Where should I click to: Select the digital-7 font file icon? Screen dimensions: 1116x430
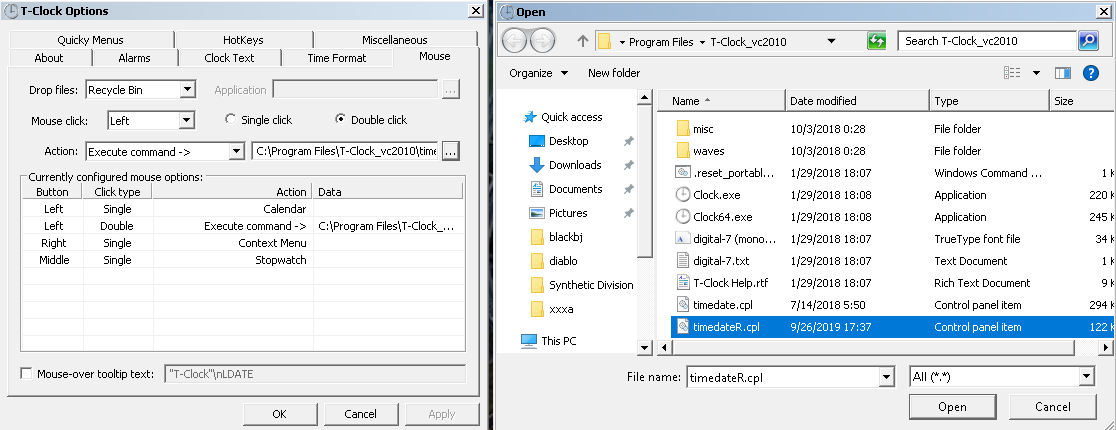[683, 239]
